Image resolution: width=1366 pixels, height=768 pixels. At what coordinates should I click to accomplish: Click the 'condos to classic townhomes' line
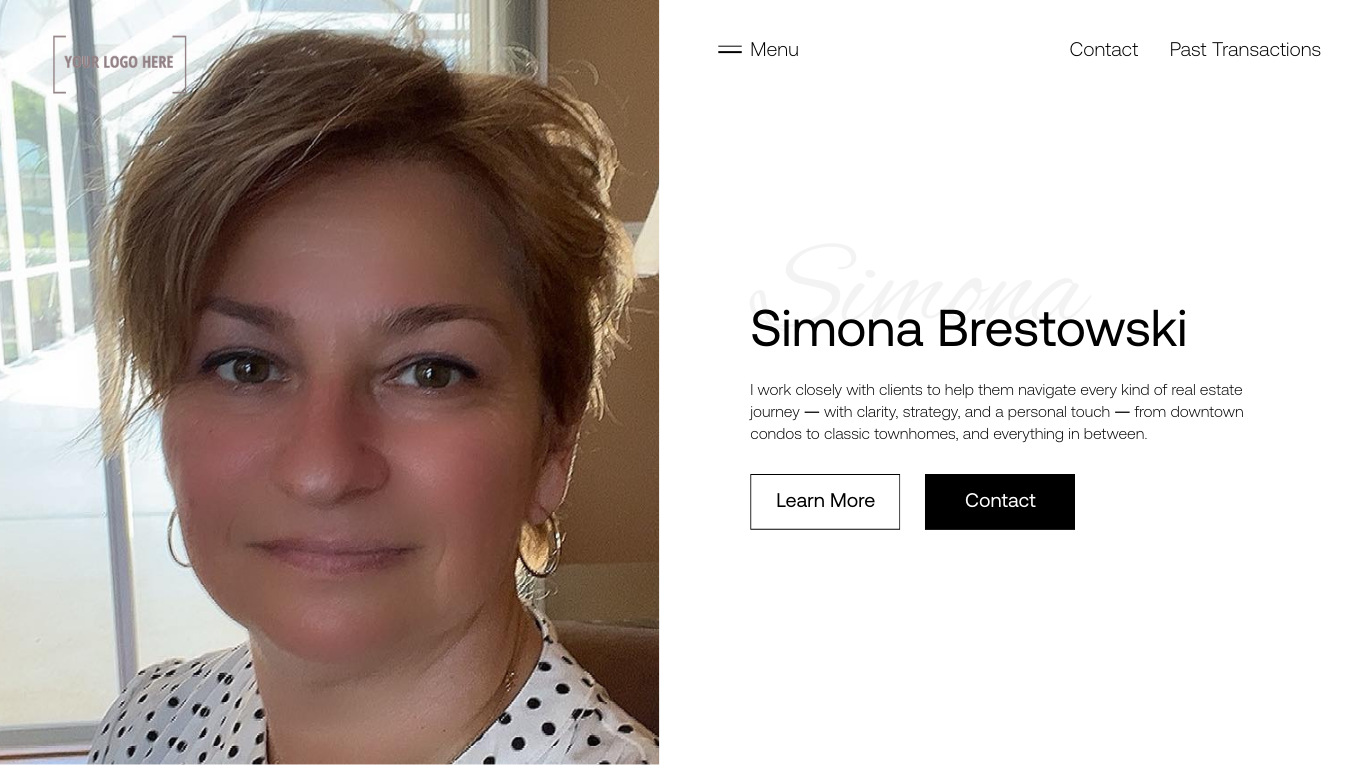click(x=948, y=434)
